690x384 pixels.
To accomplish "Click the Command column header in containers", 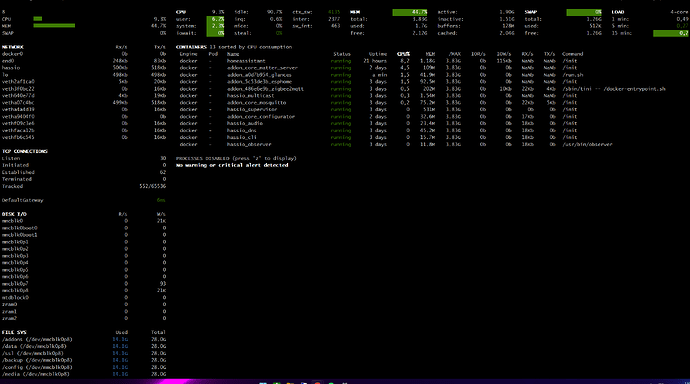I will (x=573, y=54).
